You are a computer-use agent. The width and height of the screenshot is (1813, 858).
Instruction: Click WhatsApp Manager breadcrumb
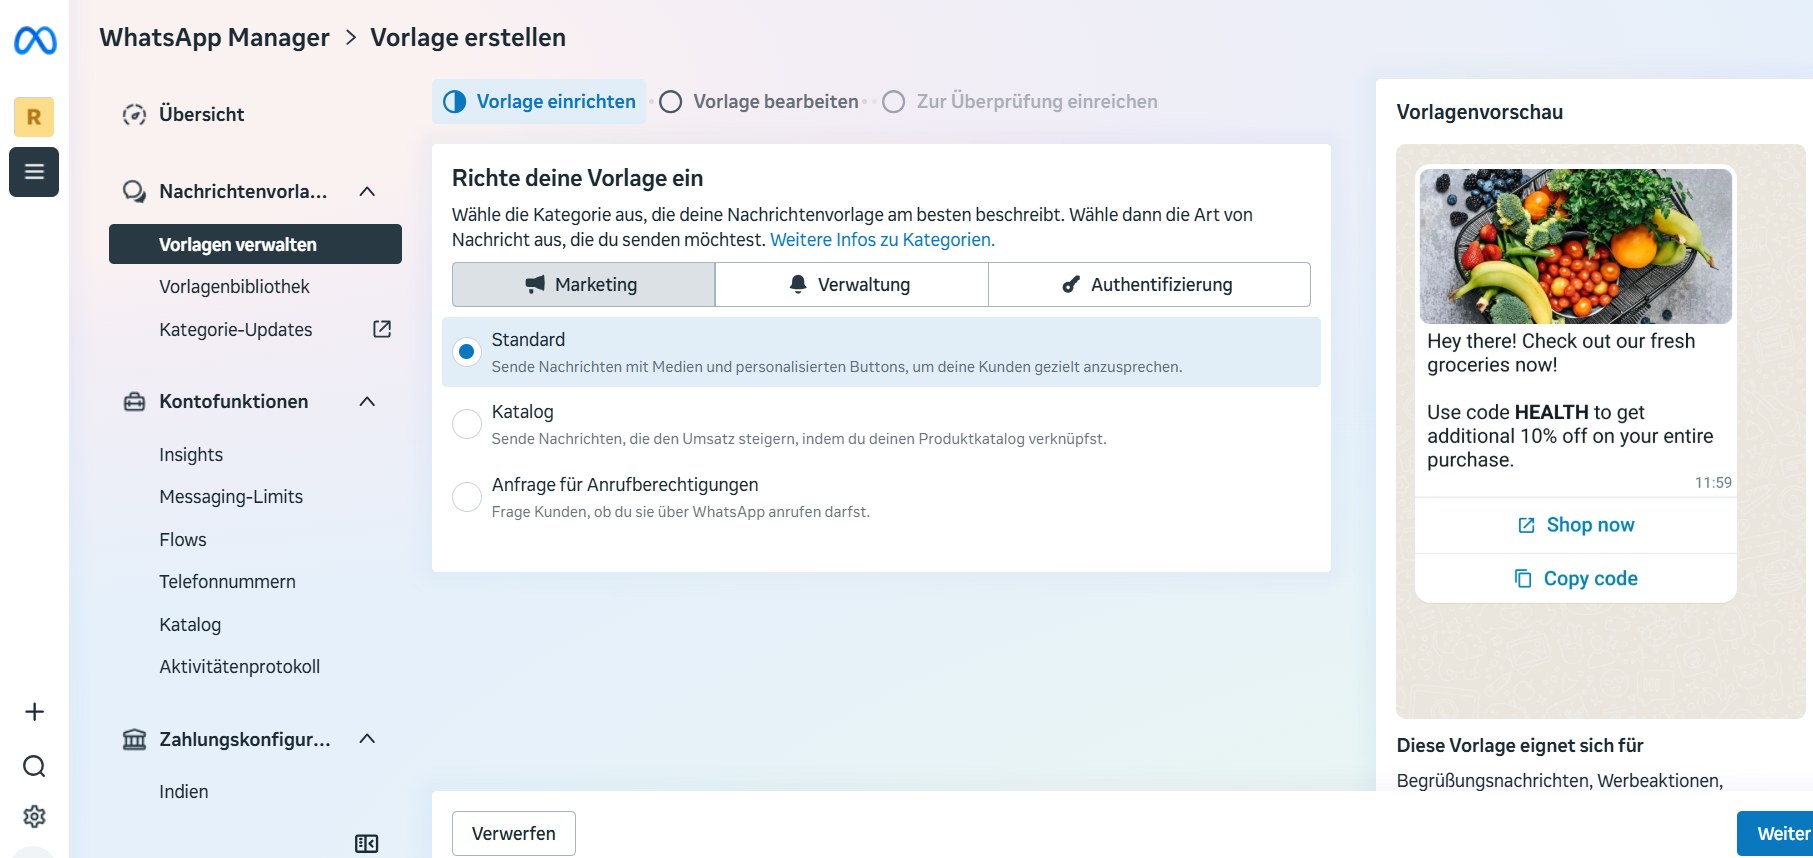click(214, 38)
